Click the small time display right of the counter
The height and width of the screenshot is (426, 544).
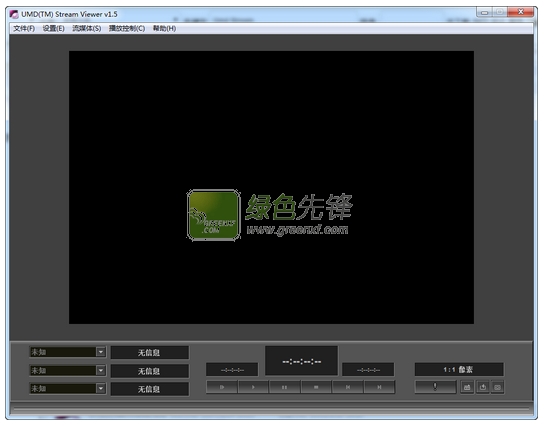[368, 370]
